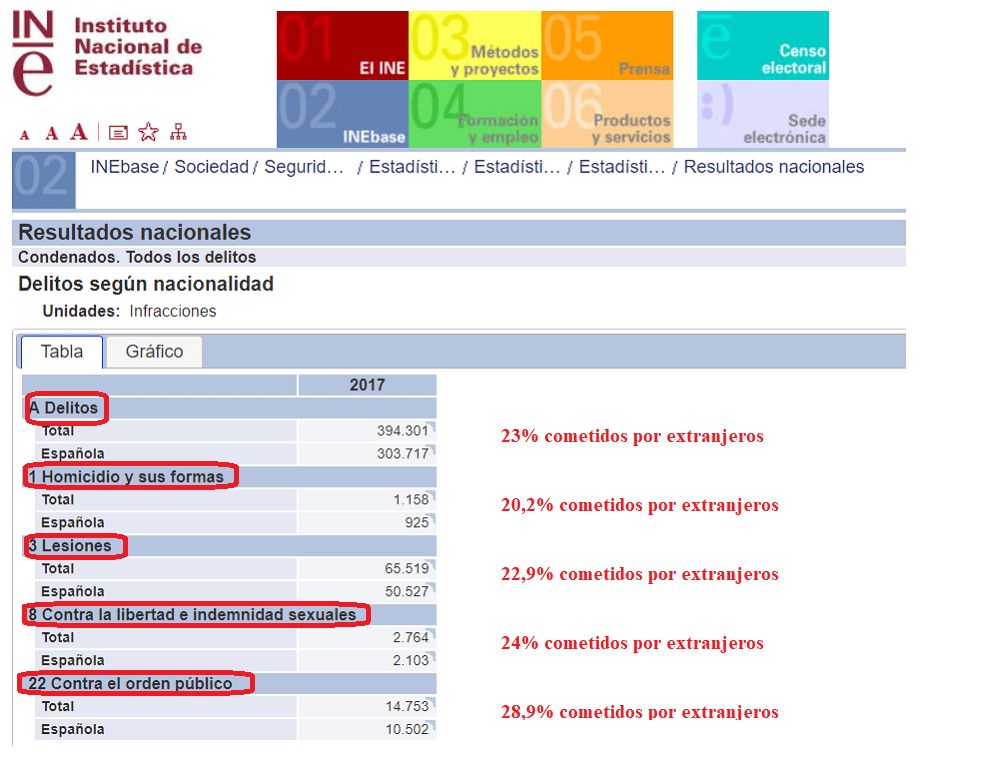The width and height of the screenshot is (999, 760).
Task: Click the INE logo
Action: click(x=107, y=52)
